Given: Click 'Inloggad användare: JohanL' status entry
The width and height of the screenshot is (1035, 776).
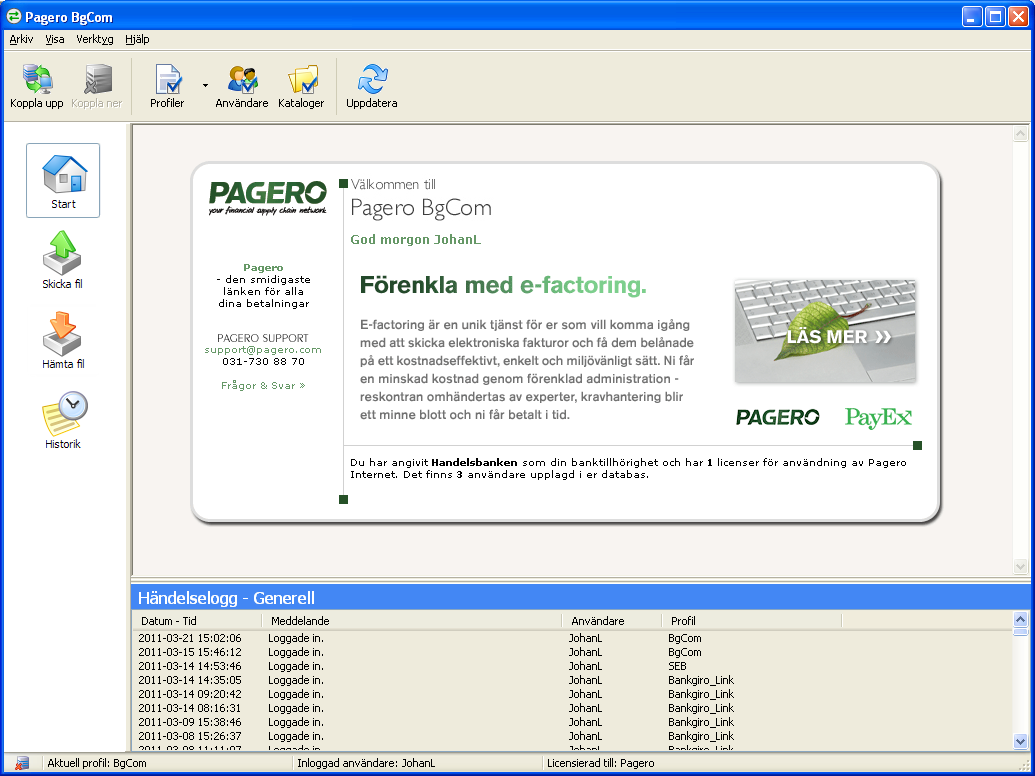Looking at the screenshot, I should (366, 763).
